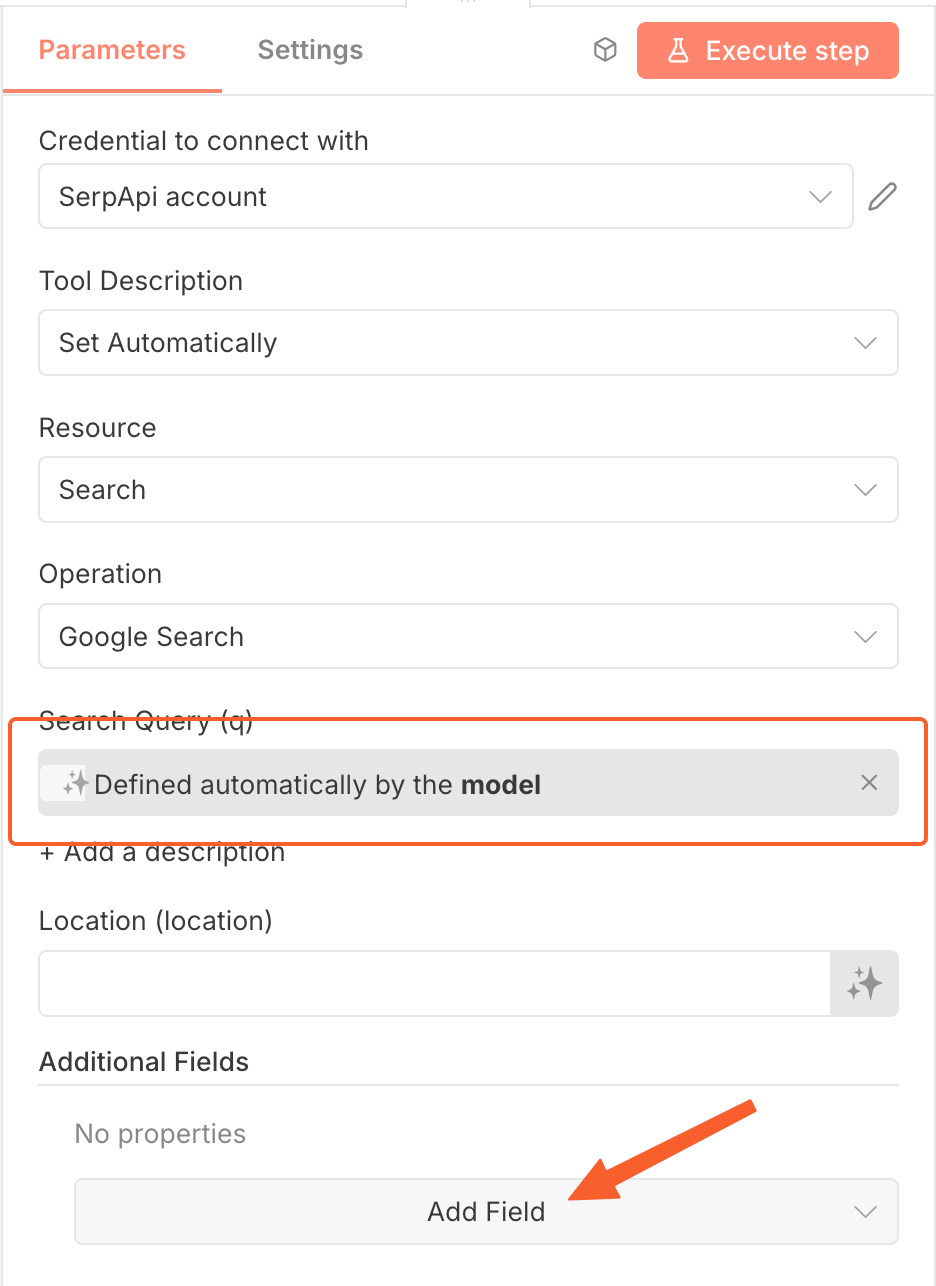Image resolution: width=936 pixels, height=1286 pixels.
Task: Select the Parameters tab
Action: point(112,50)
